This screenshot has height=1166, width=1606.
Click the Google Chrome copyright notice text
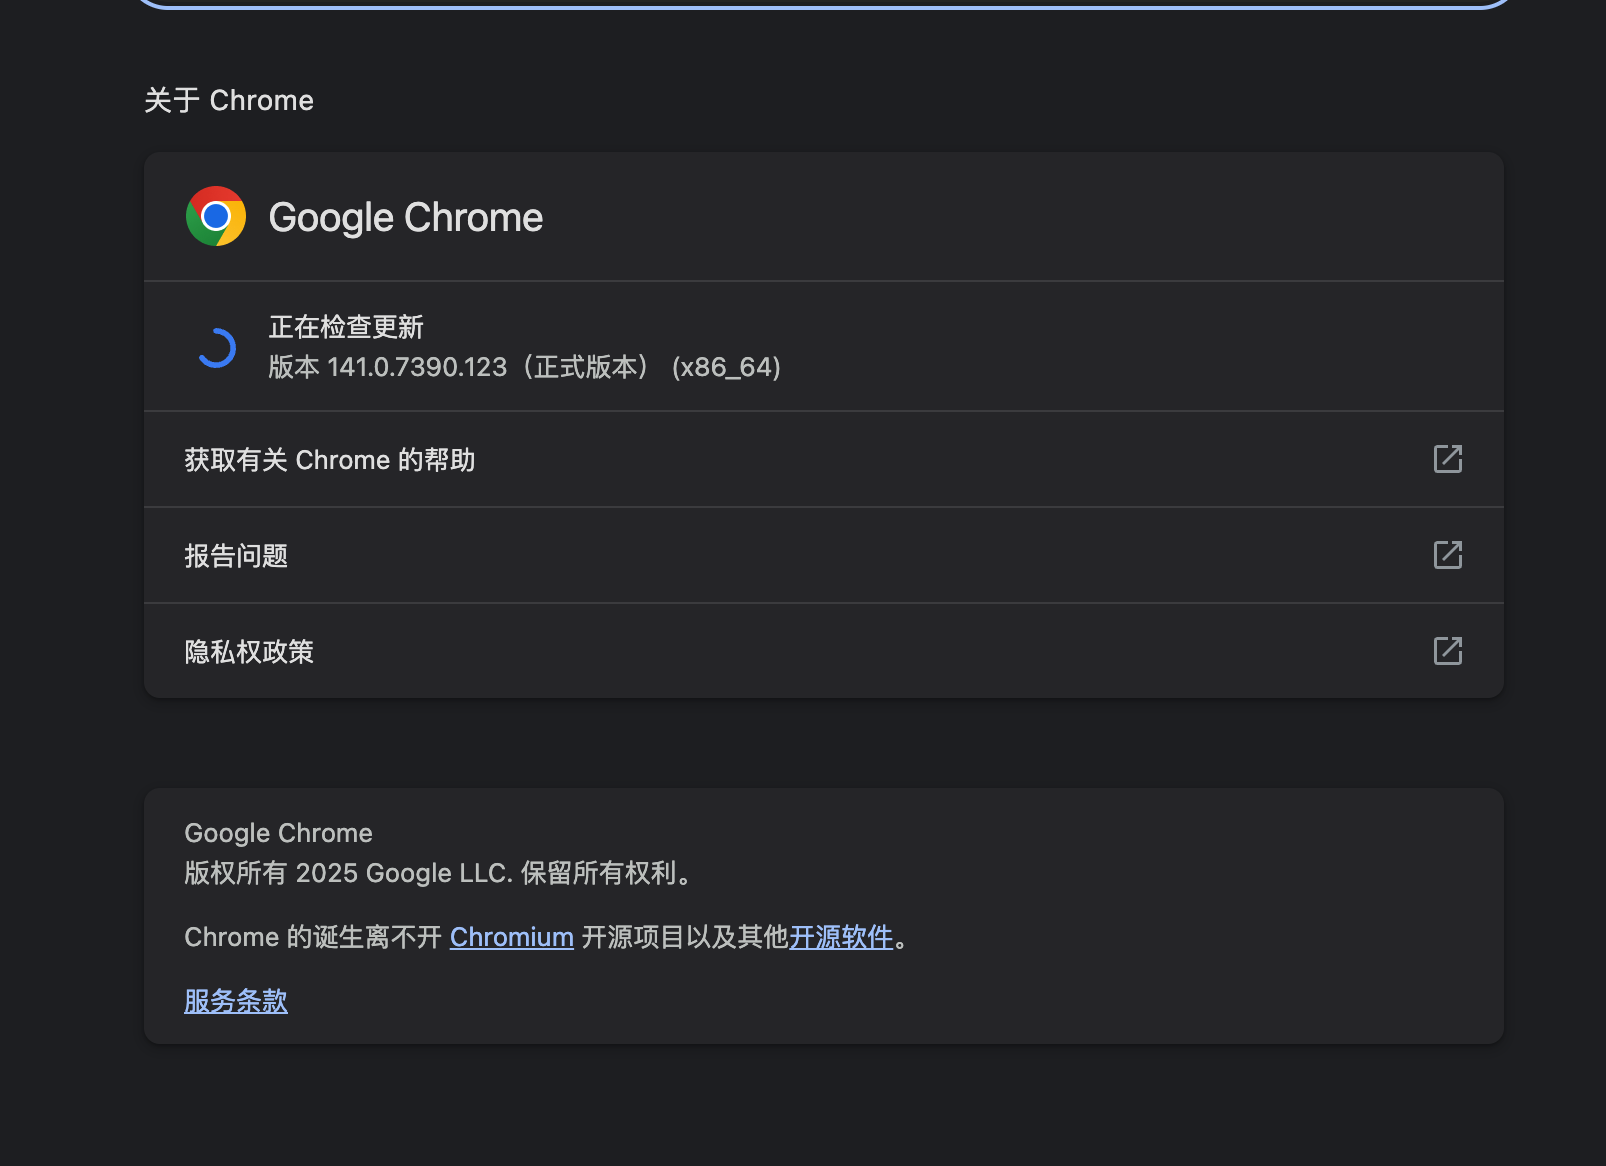click(437, 872)
